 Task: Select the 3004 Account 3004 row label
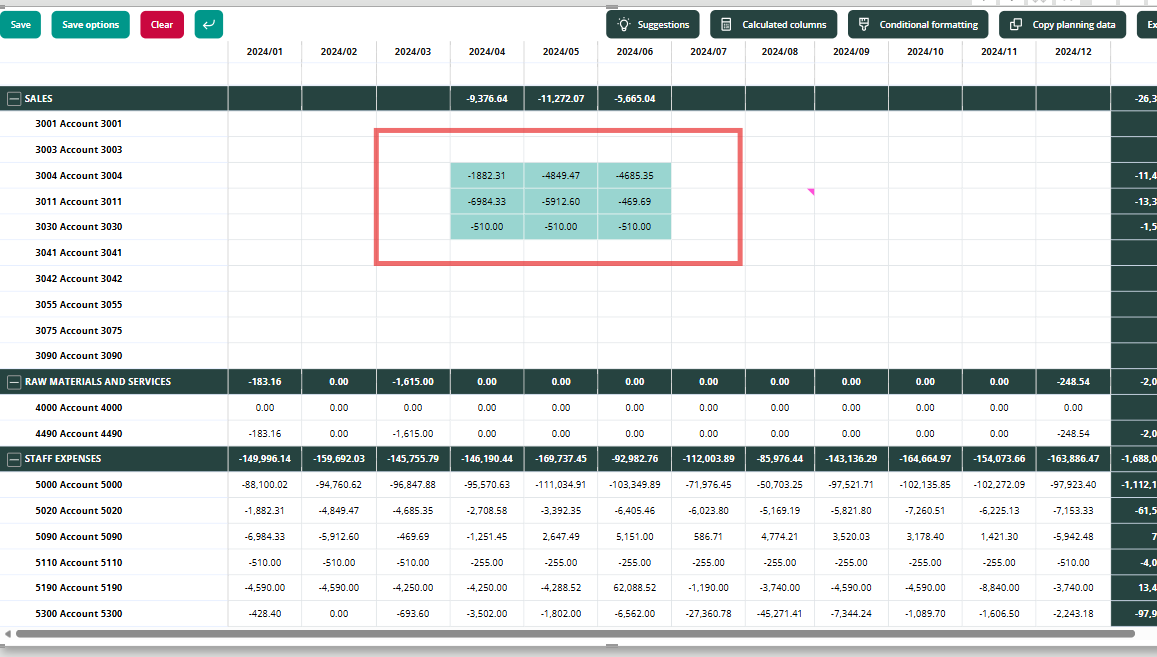[79, 176]
